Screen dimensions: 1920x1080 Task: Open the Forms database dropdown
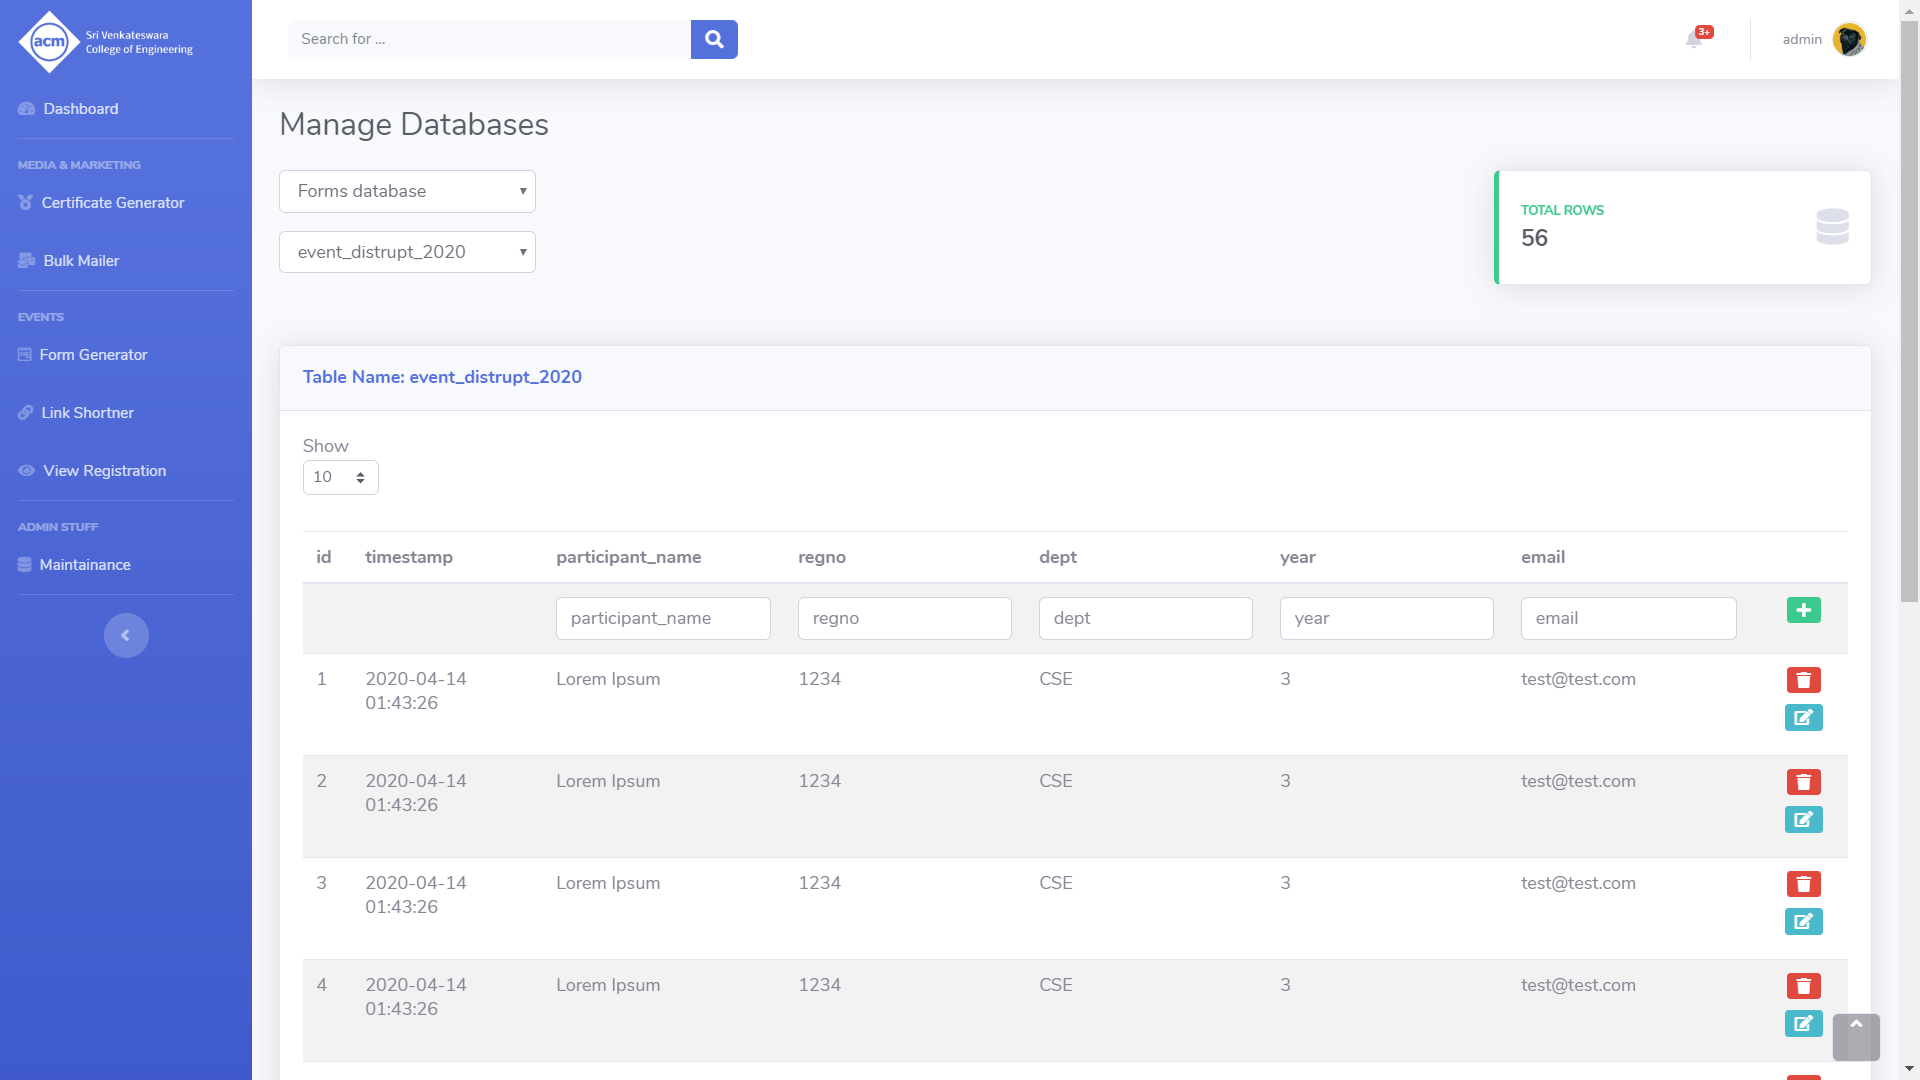pyautogui.click(x=407, y=191)
